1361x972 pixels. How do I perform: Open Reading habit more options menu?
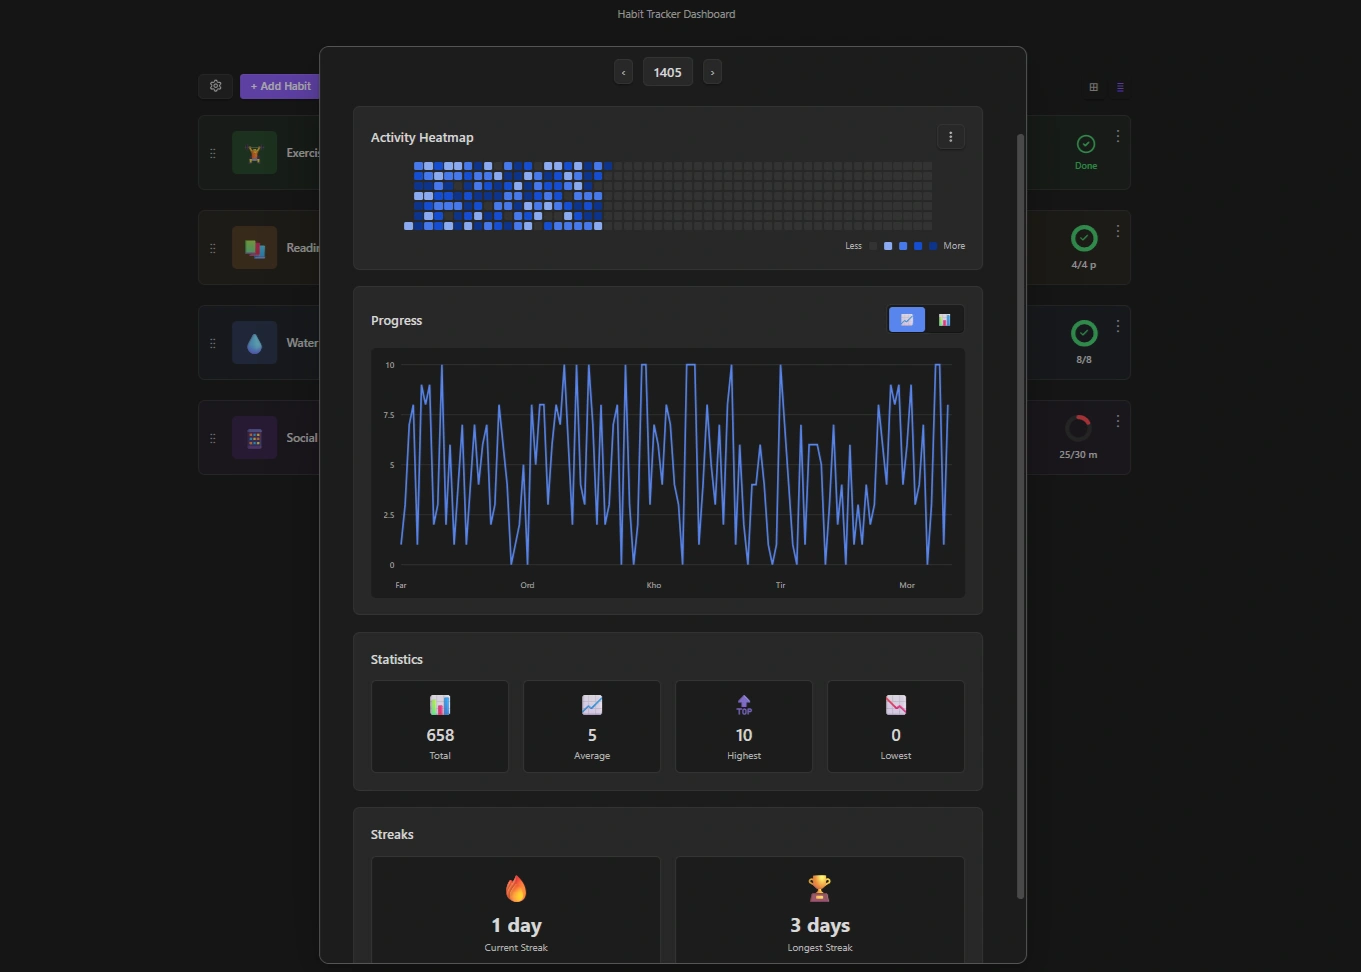click(1118, 231)
